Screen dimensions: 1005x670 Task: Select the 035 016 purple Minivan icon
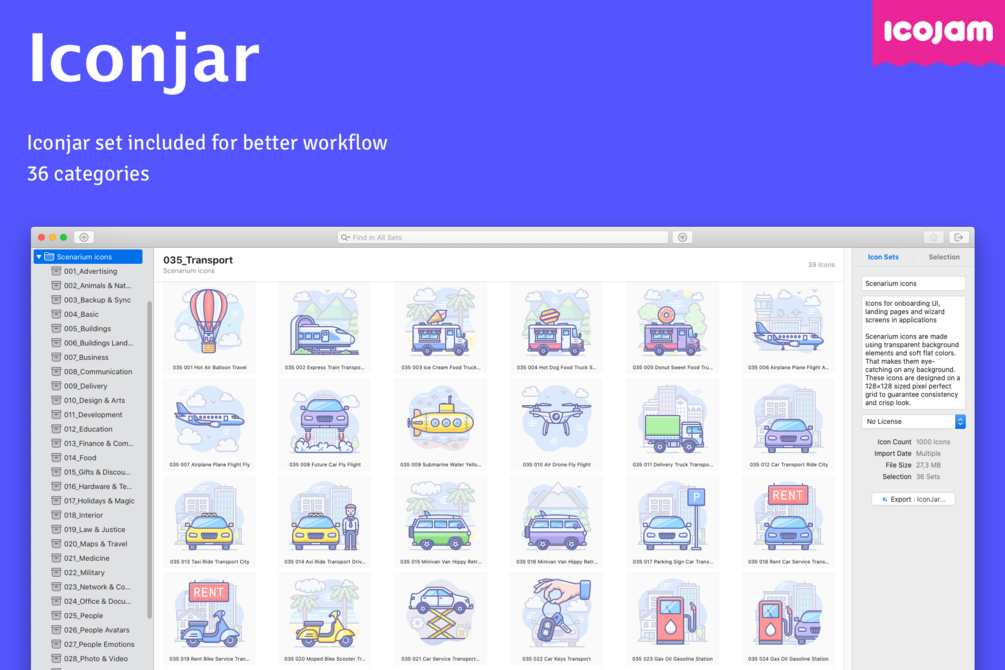pos(556,522)
